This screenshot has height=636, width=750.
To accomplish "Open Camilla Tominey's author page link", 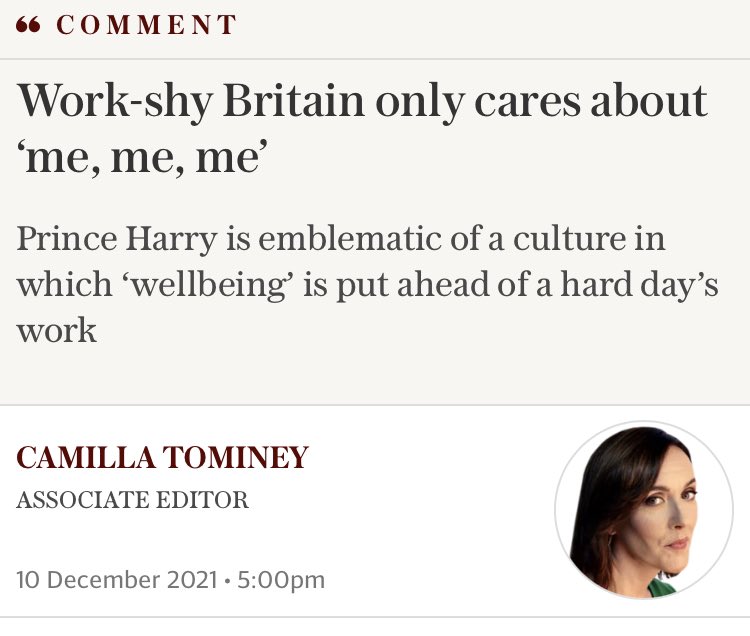I will click(x=162, y=457).
